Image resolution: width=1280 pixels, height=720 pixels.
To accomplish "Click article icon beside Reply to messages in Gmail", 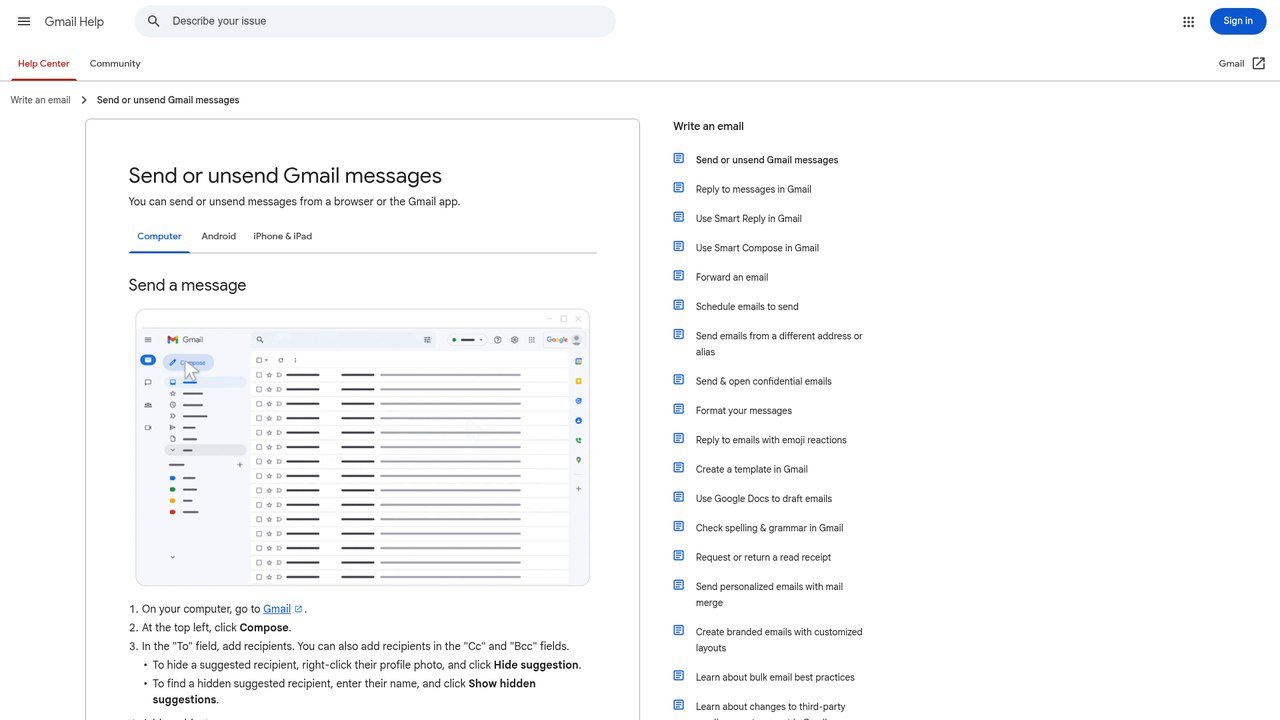I will tap(679, 188).
